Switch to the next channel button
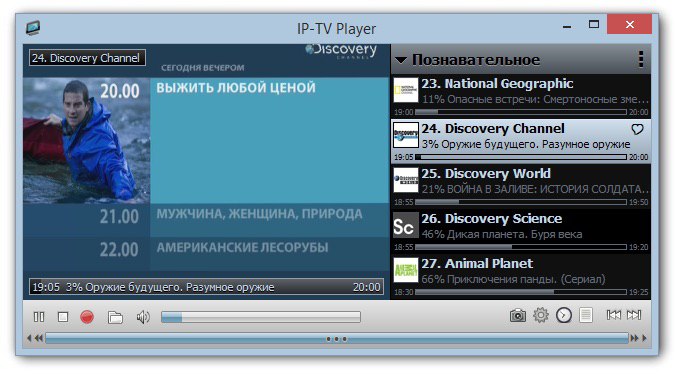The width and height of the screenshot is (676, 374). click(634, 315)
